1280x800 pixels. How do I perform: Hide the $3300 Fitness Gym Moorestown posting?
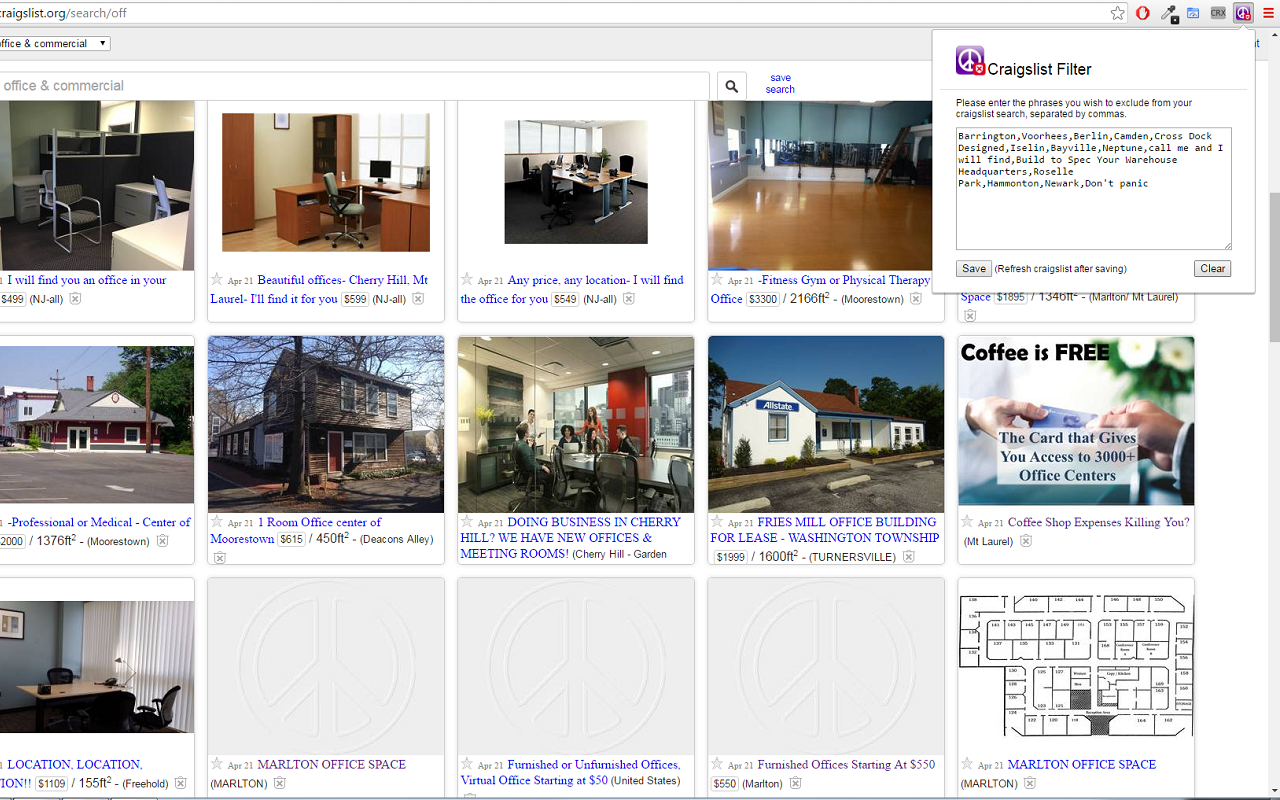[x=915, y=299]
